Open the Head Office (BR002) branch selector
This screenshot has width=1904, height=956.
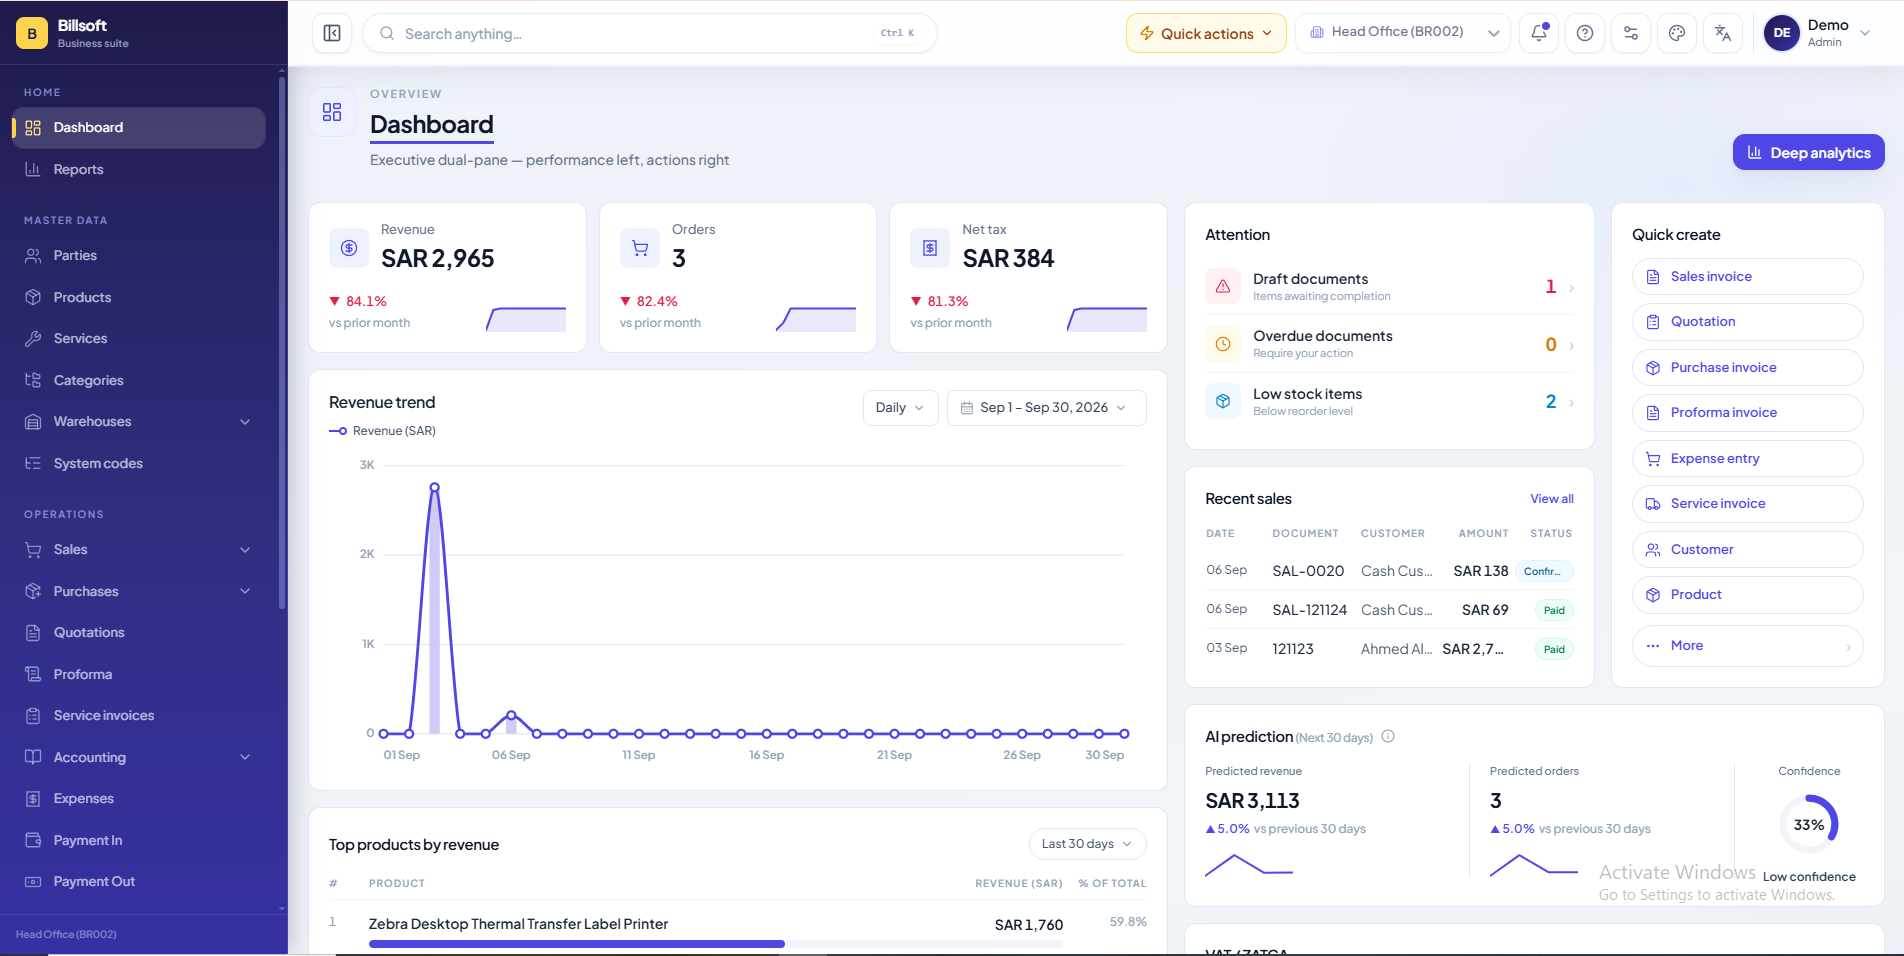coord(1402,33)
